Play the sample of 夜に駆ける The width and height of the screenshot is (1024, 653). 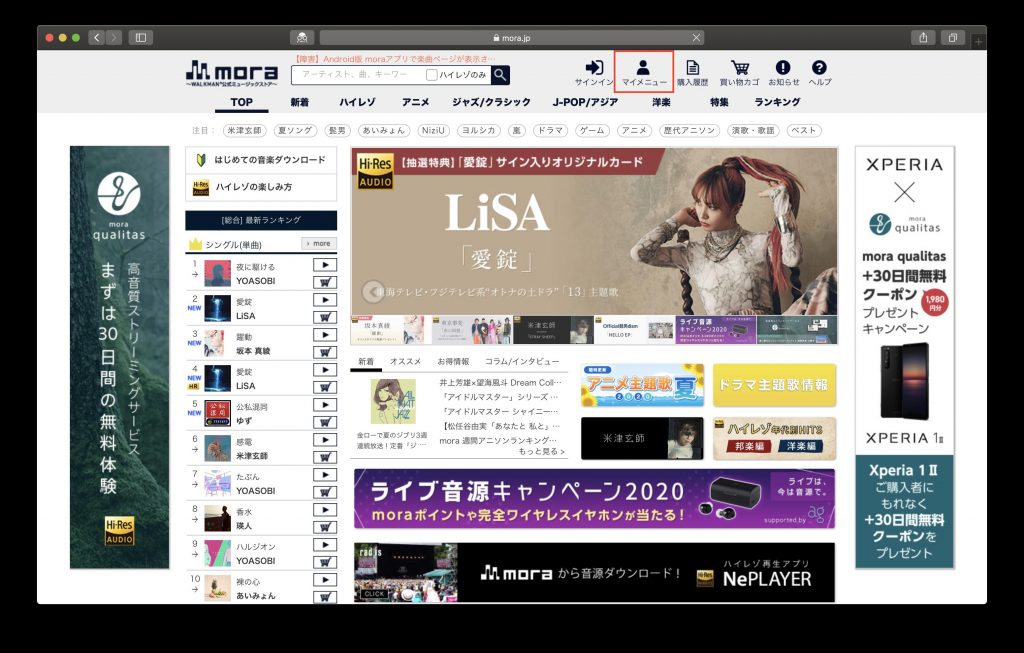(325, 264)
